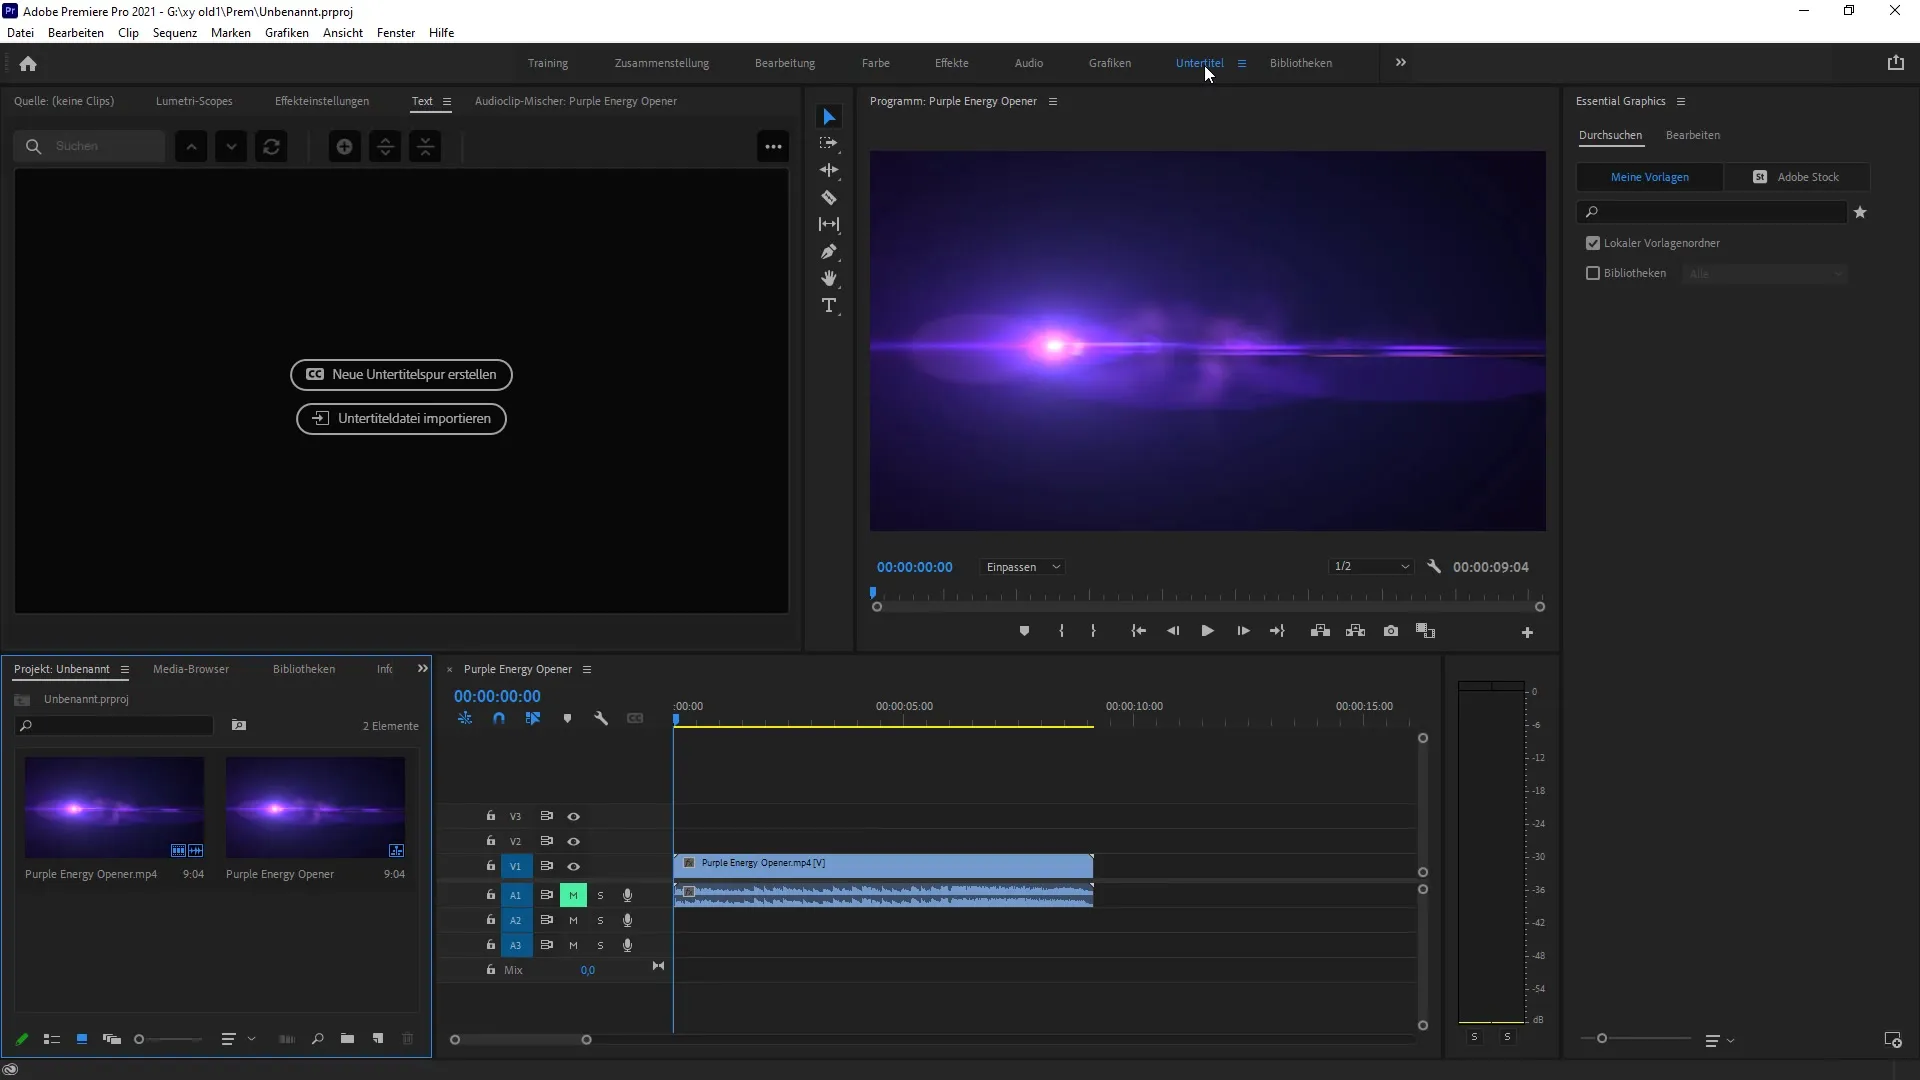Select the Selection tool arrow
This screenshot has width=1920, height=1080.
[828, 117]
